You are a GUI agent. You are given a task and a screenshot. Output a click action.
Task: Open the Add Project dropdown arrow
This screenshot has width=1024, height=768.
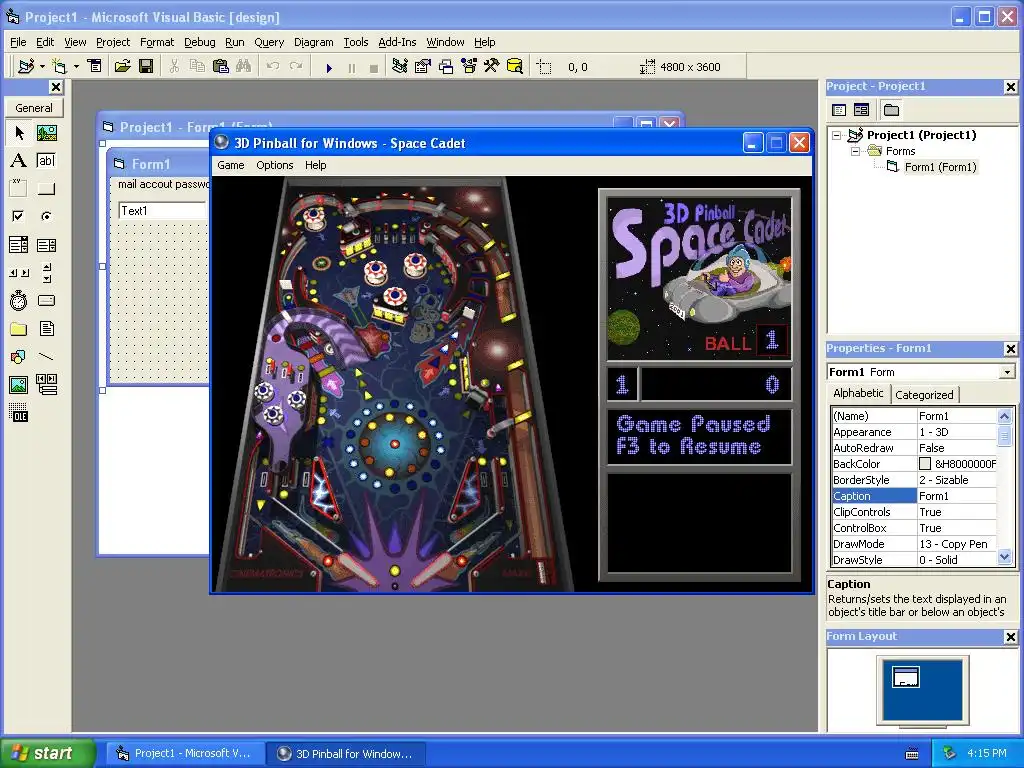point(42,66)
